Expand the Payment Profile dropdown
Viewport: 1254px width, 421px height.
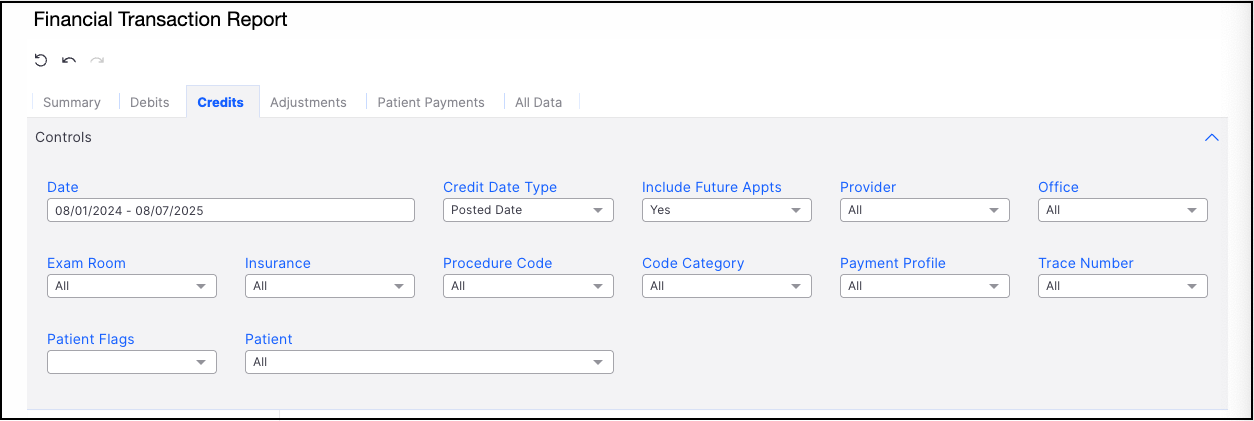tap(924, 286)
